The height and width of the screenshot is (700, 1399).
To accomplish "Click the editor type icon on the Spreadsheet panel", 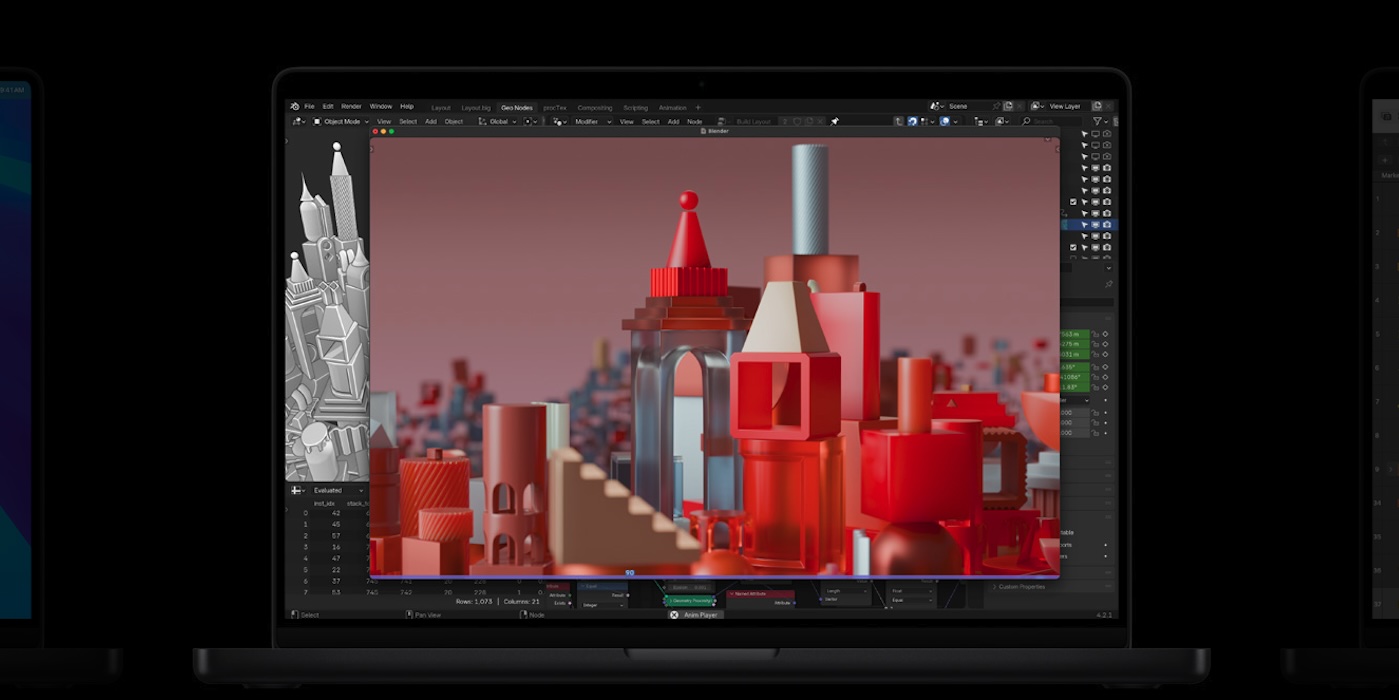I will click(x=296, y=490).
